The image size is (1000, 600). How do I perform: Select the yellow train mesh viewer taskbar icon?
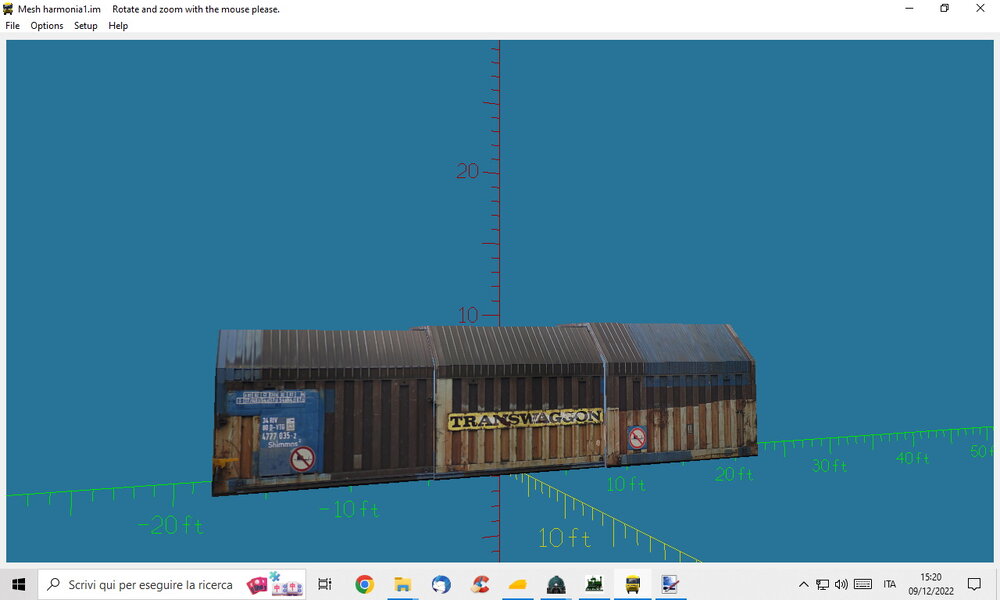[633, 584]
